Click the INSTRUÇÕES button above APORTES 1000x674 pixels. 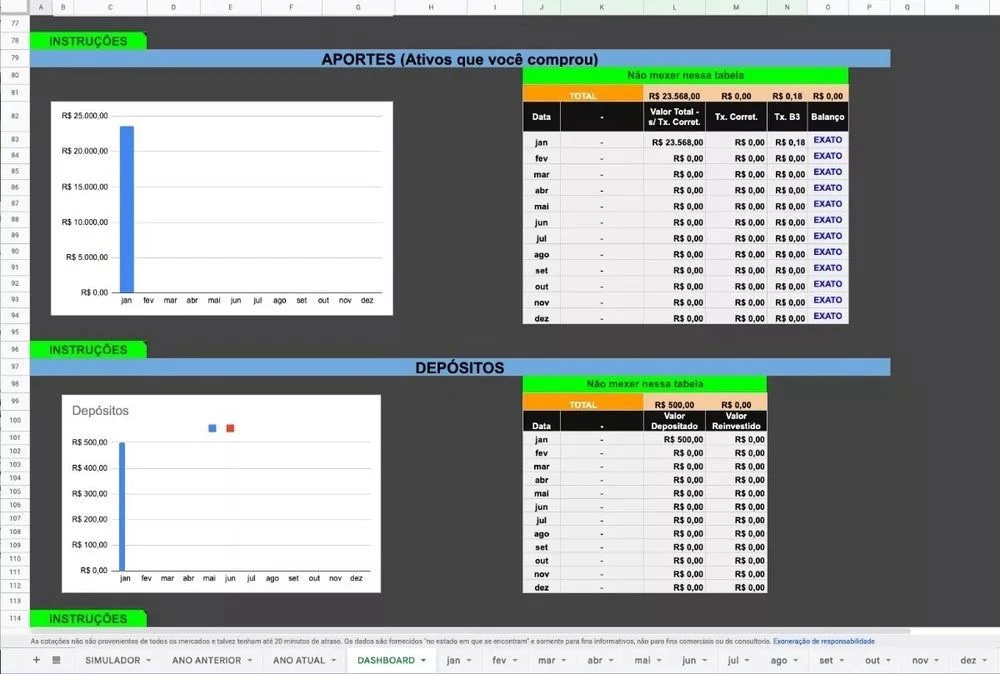(x=88, y=41)
